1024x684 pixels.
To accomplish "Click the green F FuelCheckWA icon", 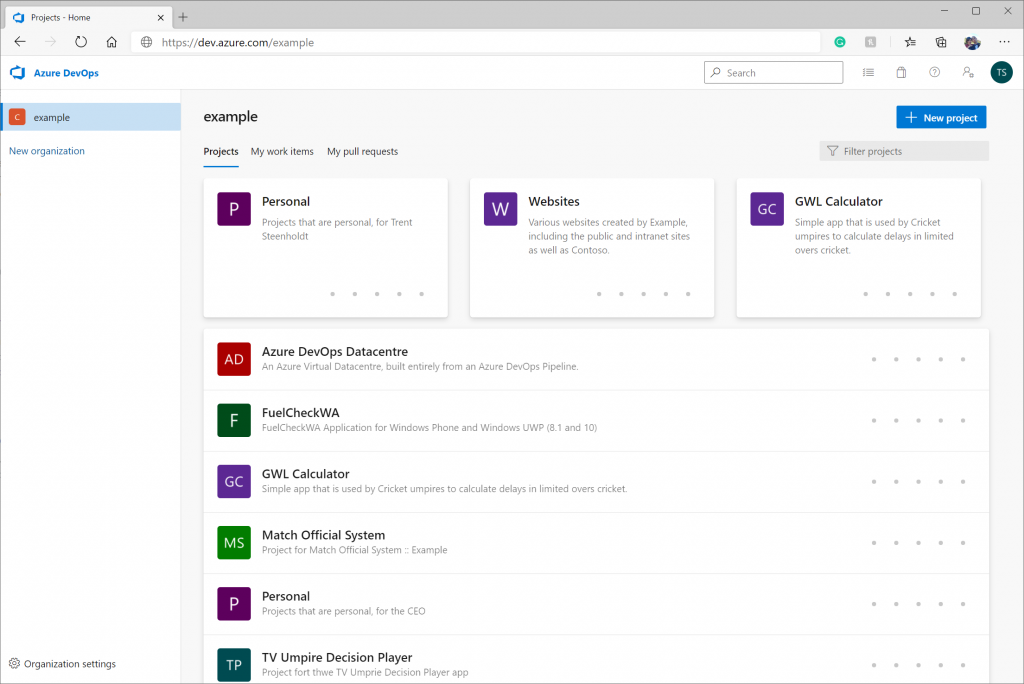I will click(234, 420).
